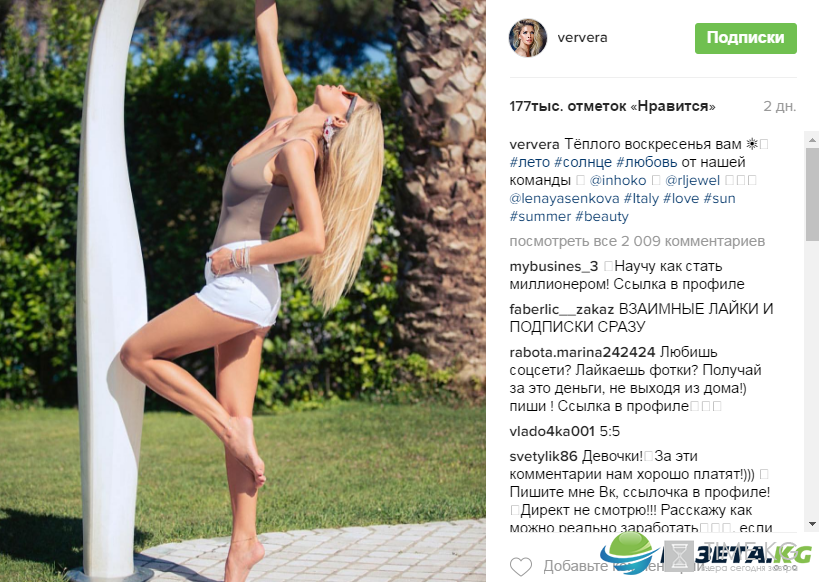Open the ververa username in the header

point(582,38)
